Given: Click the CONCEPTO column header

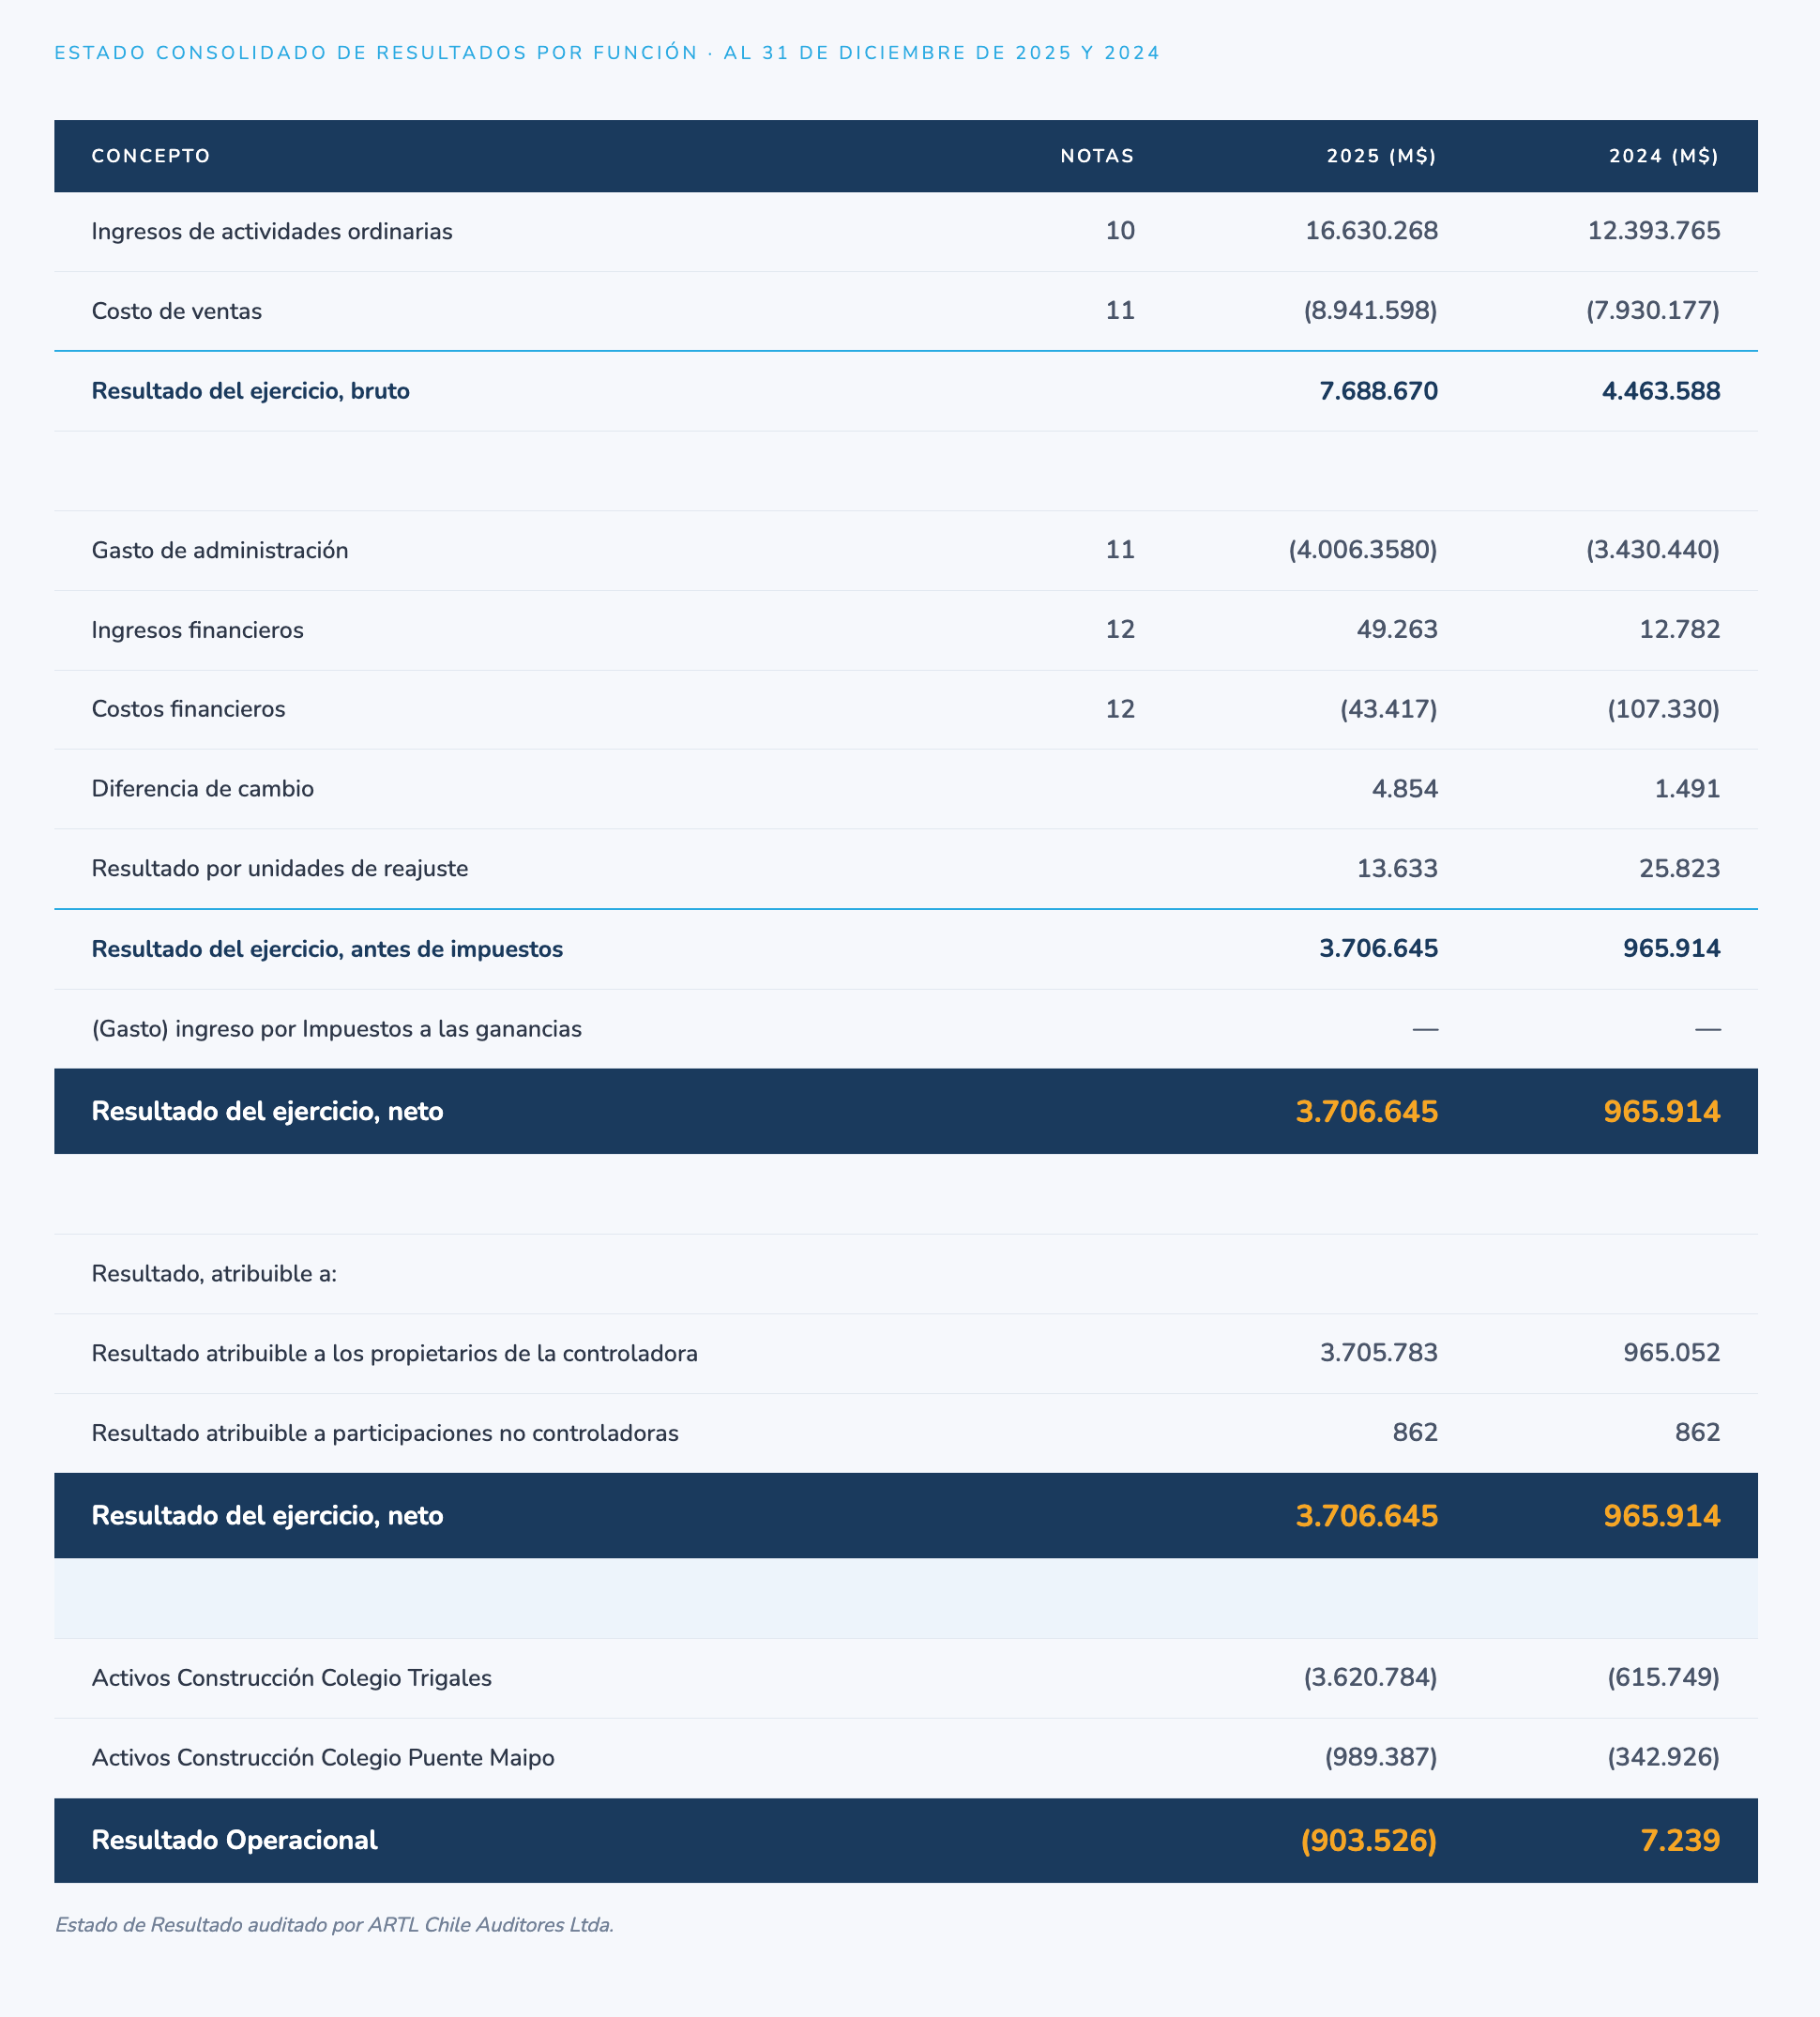Looking at the screenshot, I should [x=151, y=156].
